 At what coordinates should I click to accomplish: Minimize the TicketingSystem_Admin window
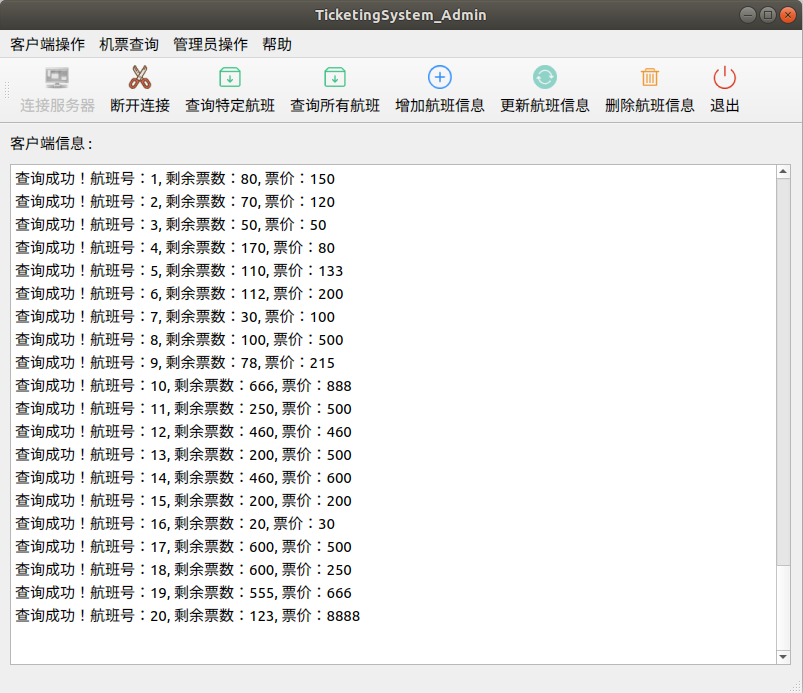click(748, 15)
